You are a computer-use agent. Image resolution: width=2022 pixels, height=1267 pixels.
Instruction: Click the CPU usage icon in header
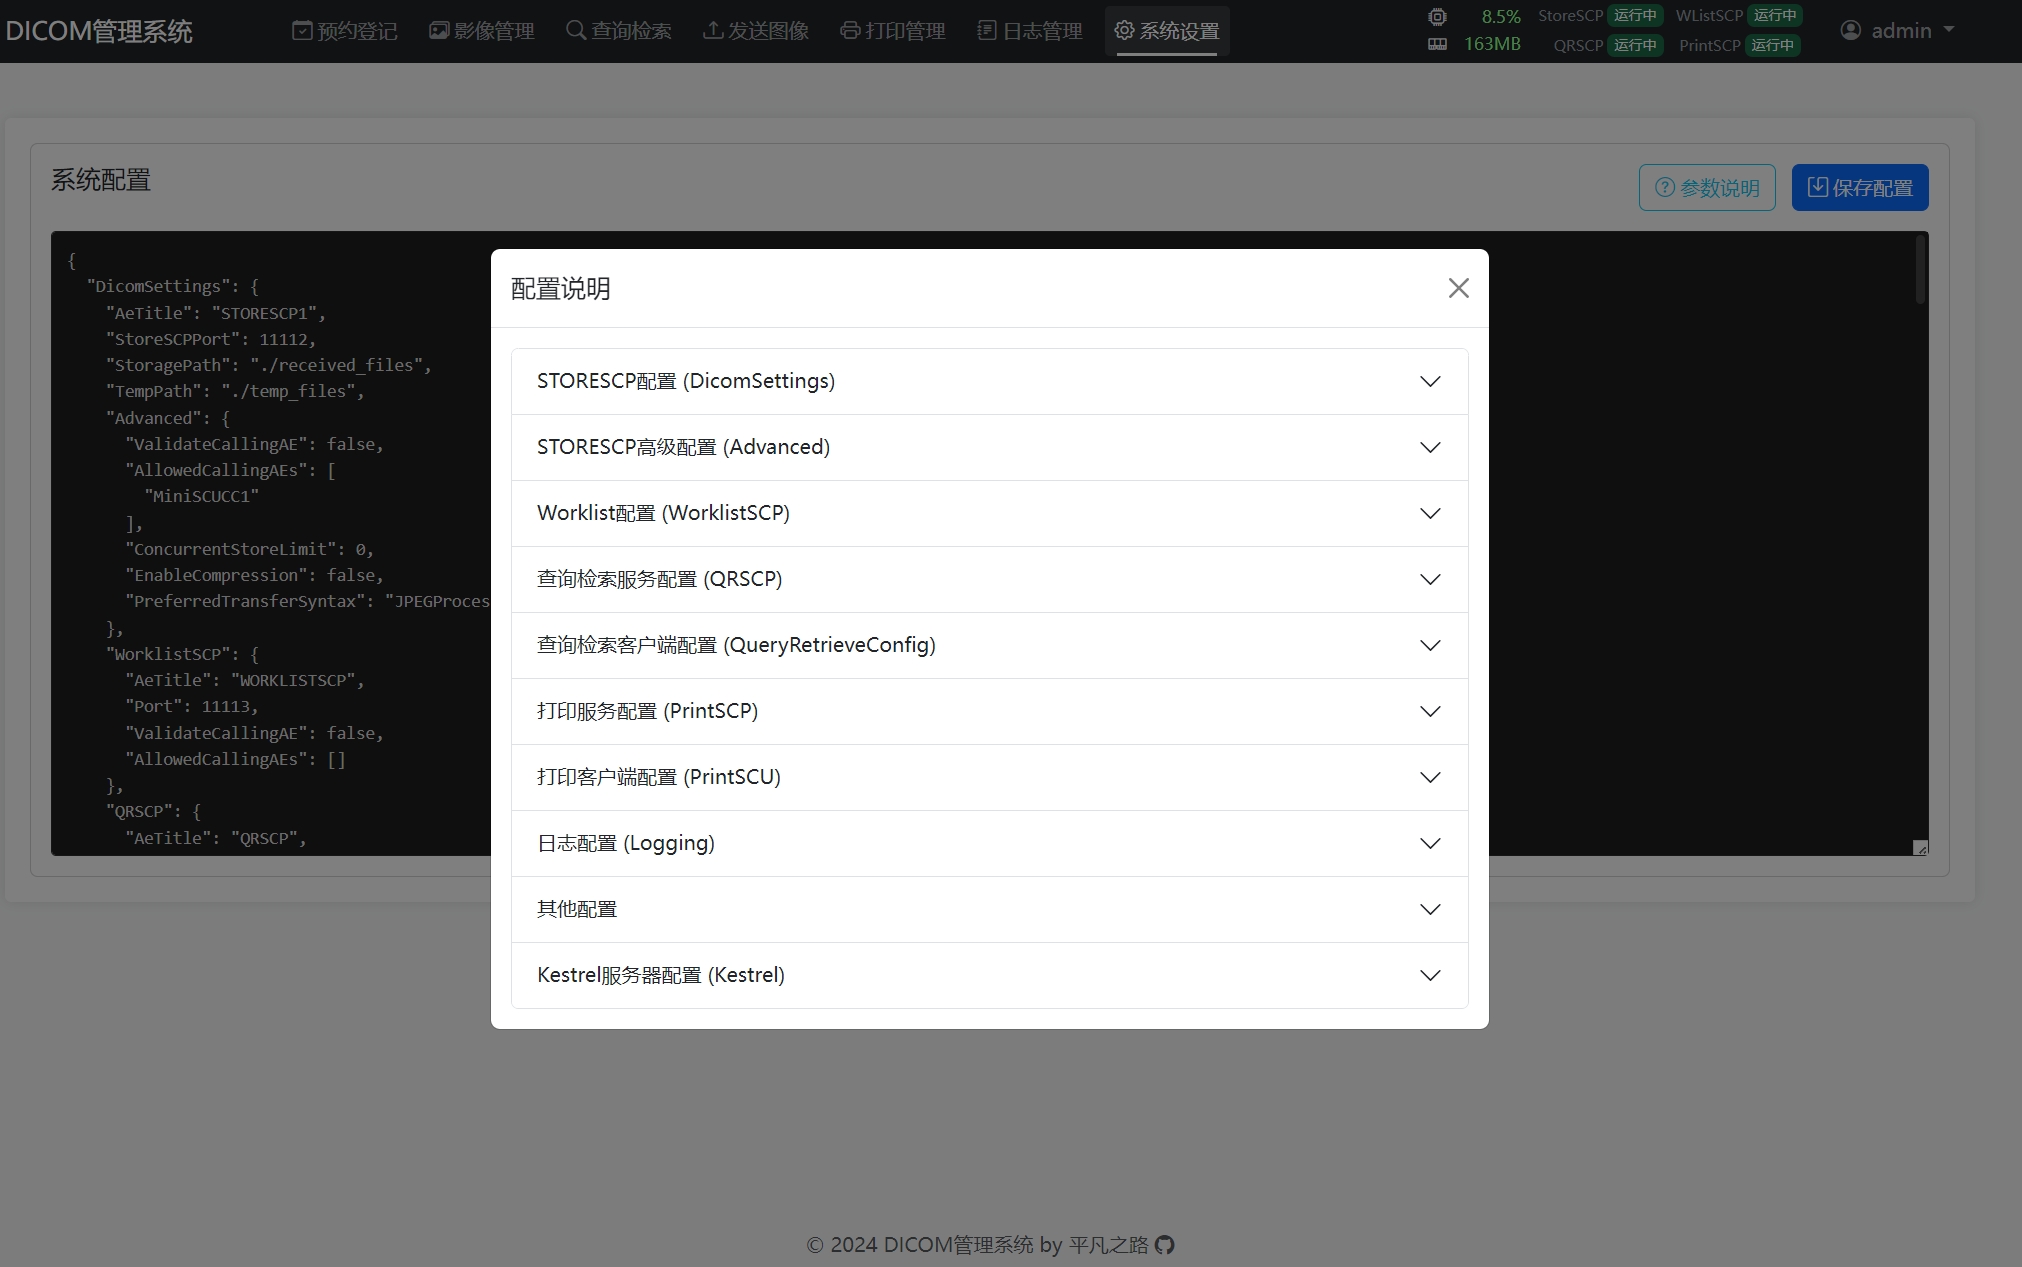[x=1437, y=17]
